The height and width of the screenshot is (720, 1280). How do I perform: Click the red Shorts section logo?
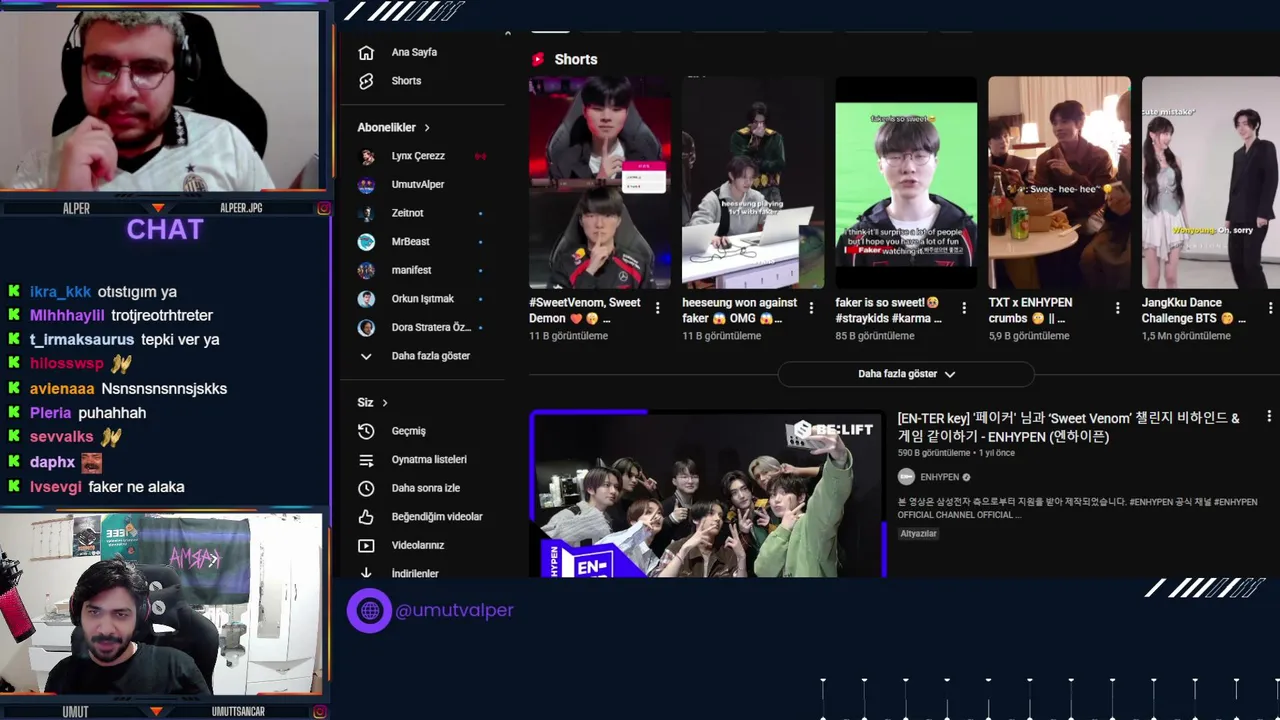(538, 59)
